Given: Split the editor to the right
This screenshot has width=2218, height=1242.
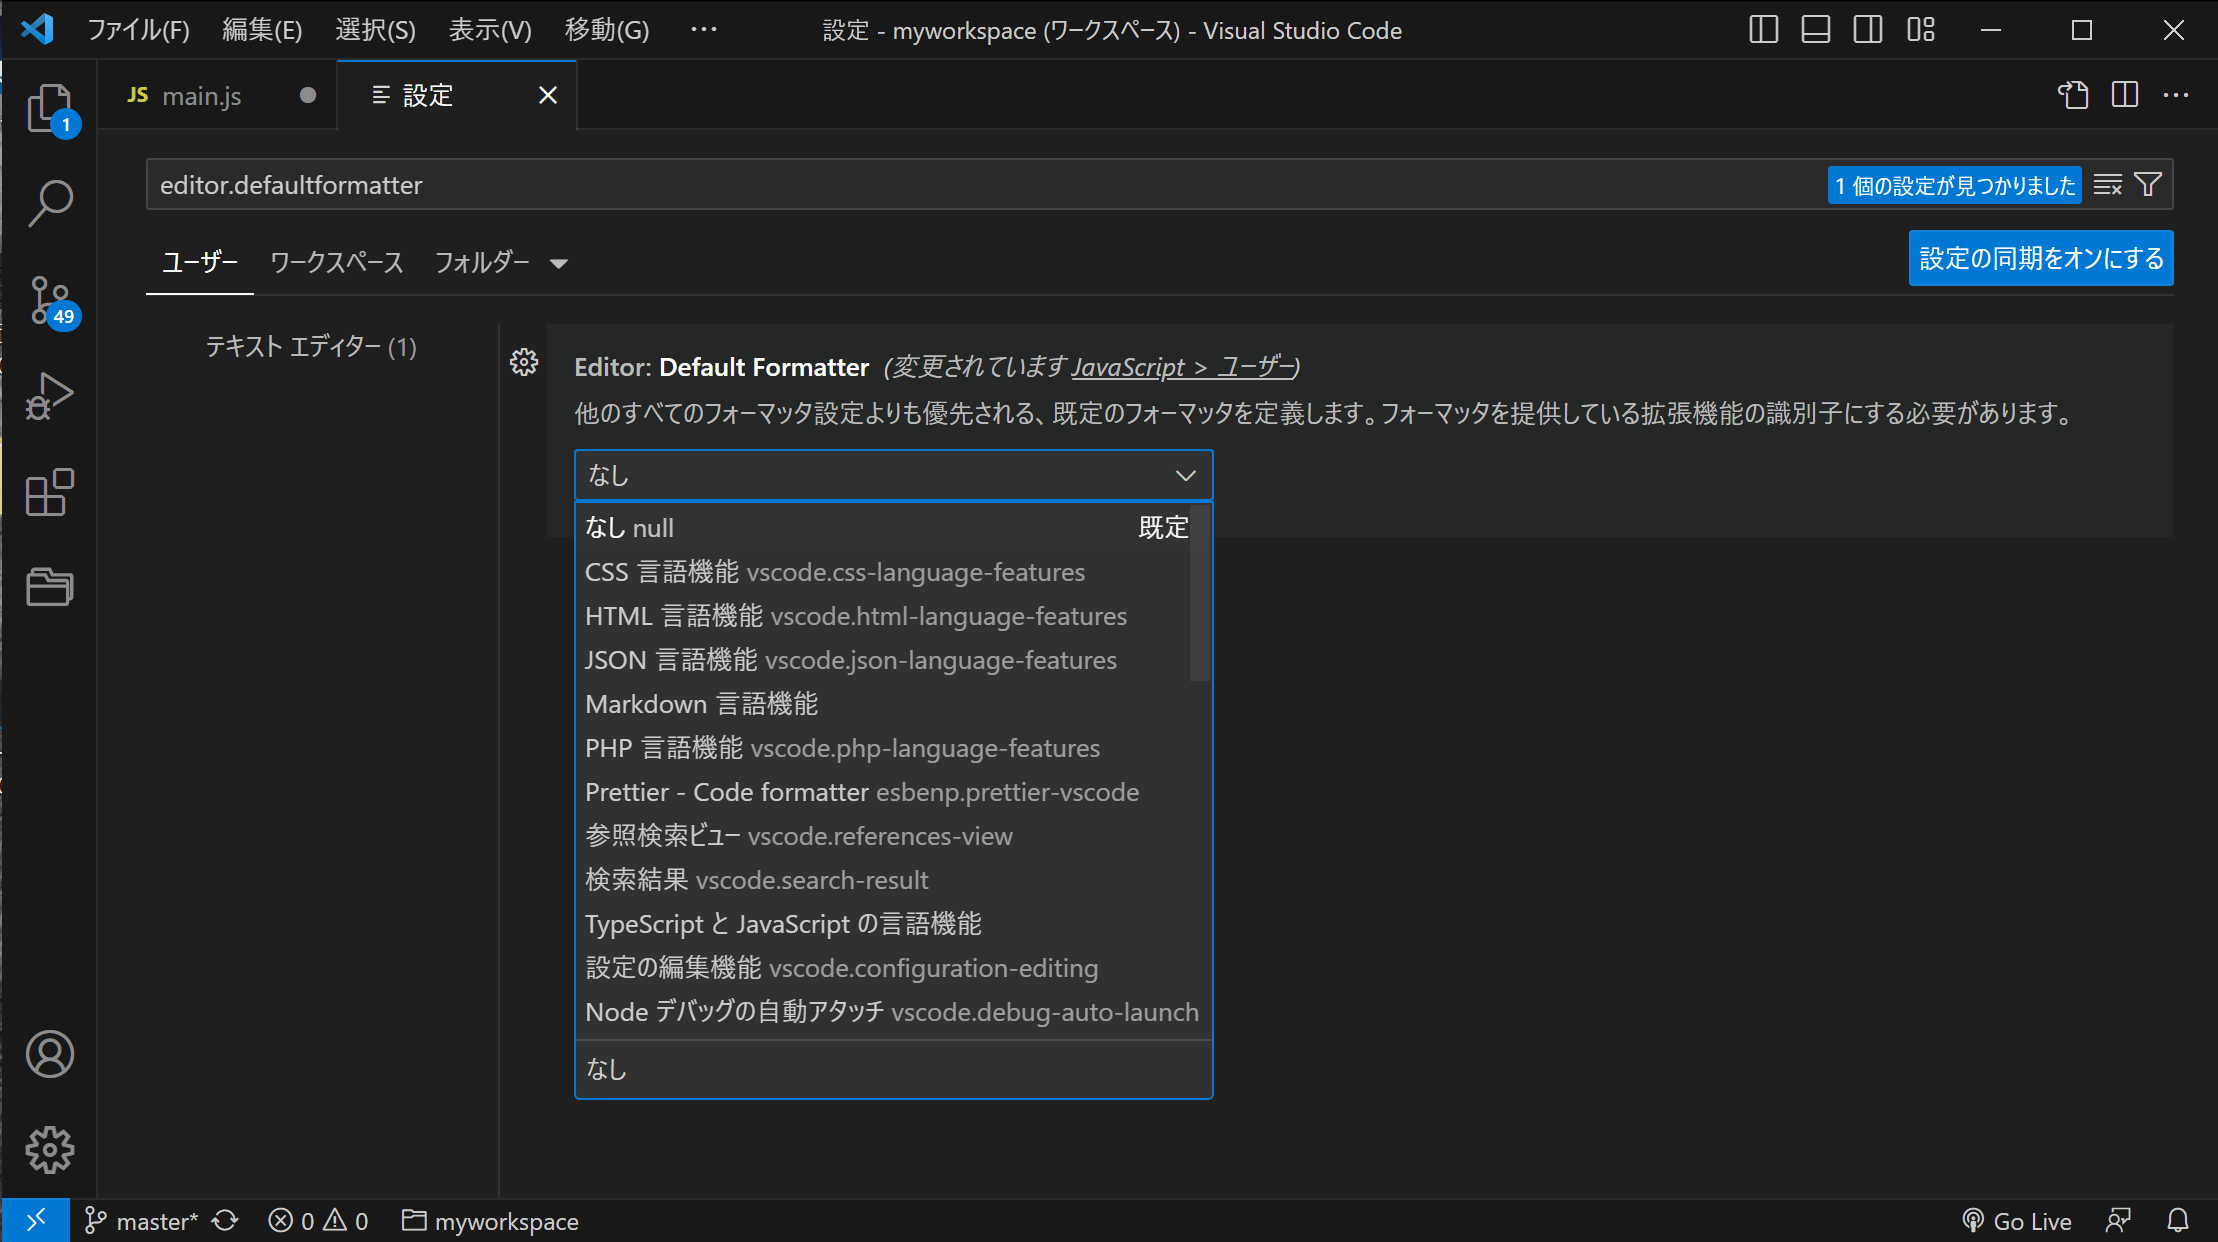Looking at the screenshot, I should (2125, 95).
